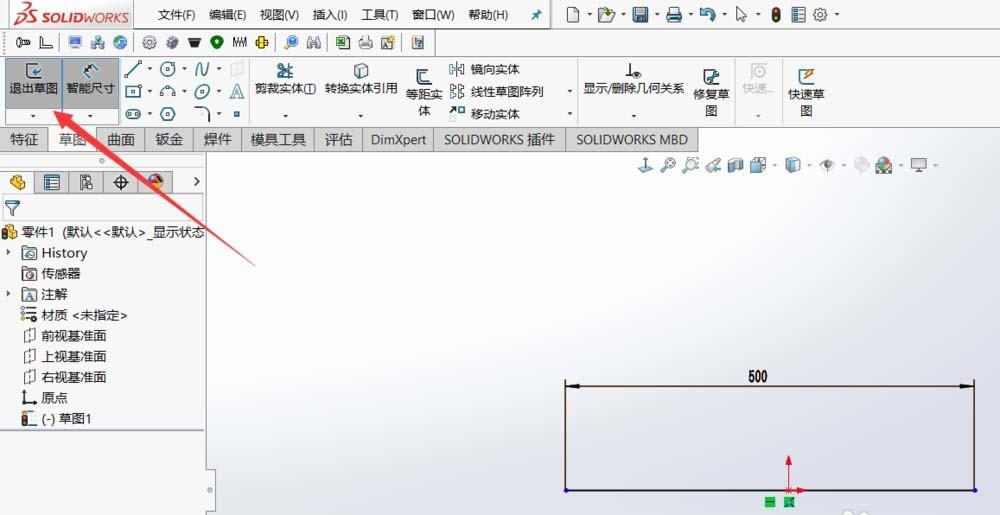
Task: Select the Point sketch tool
Action: [x=237, y=114]
